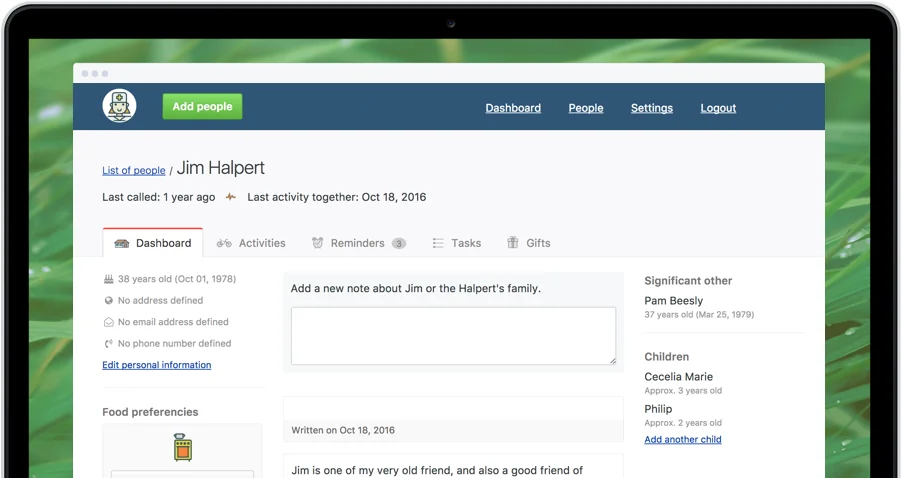Viewport: 902px width, 478px height.
Task: Click the gift box icon
Action: (x=513, y=243)
